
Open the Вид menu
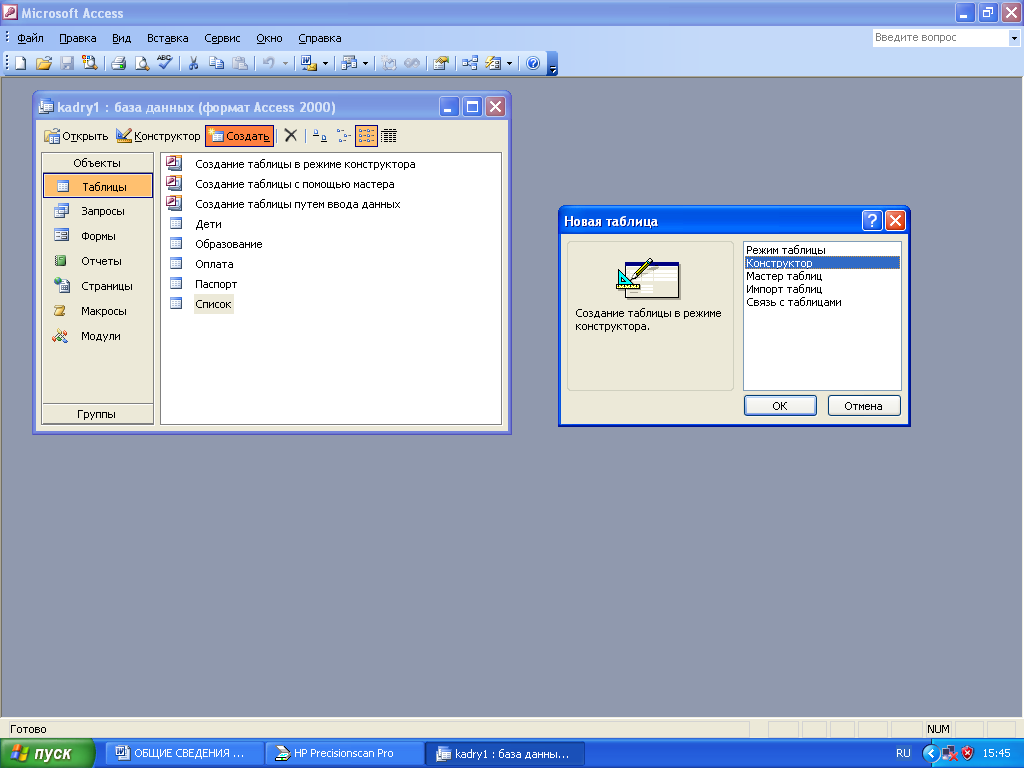(x=121, y=38)
